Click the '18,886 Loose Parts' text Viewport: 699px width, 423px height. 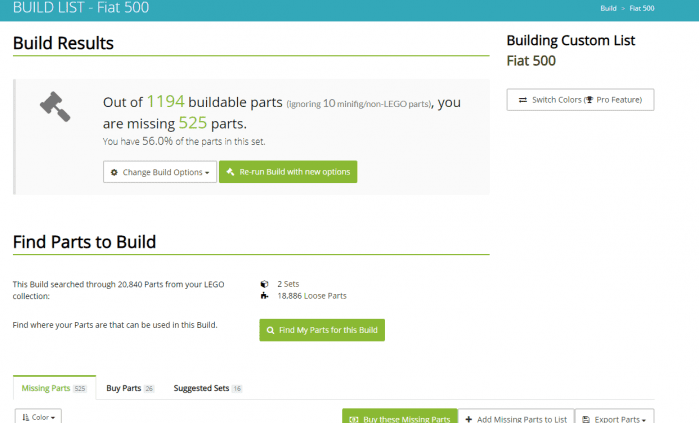tap(312, 296)
